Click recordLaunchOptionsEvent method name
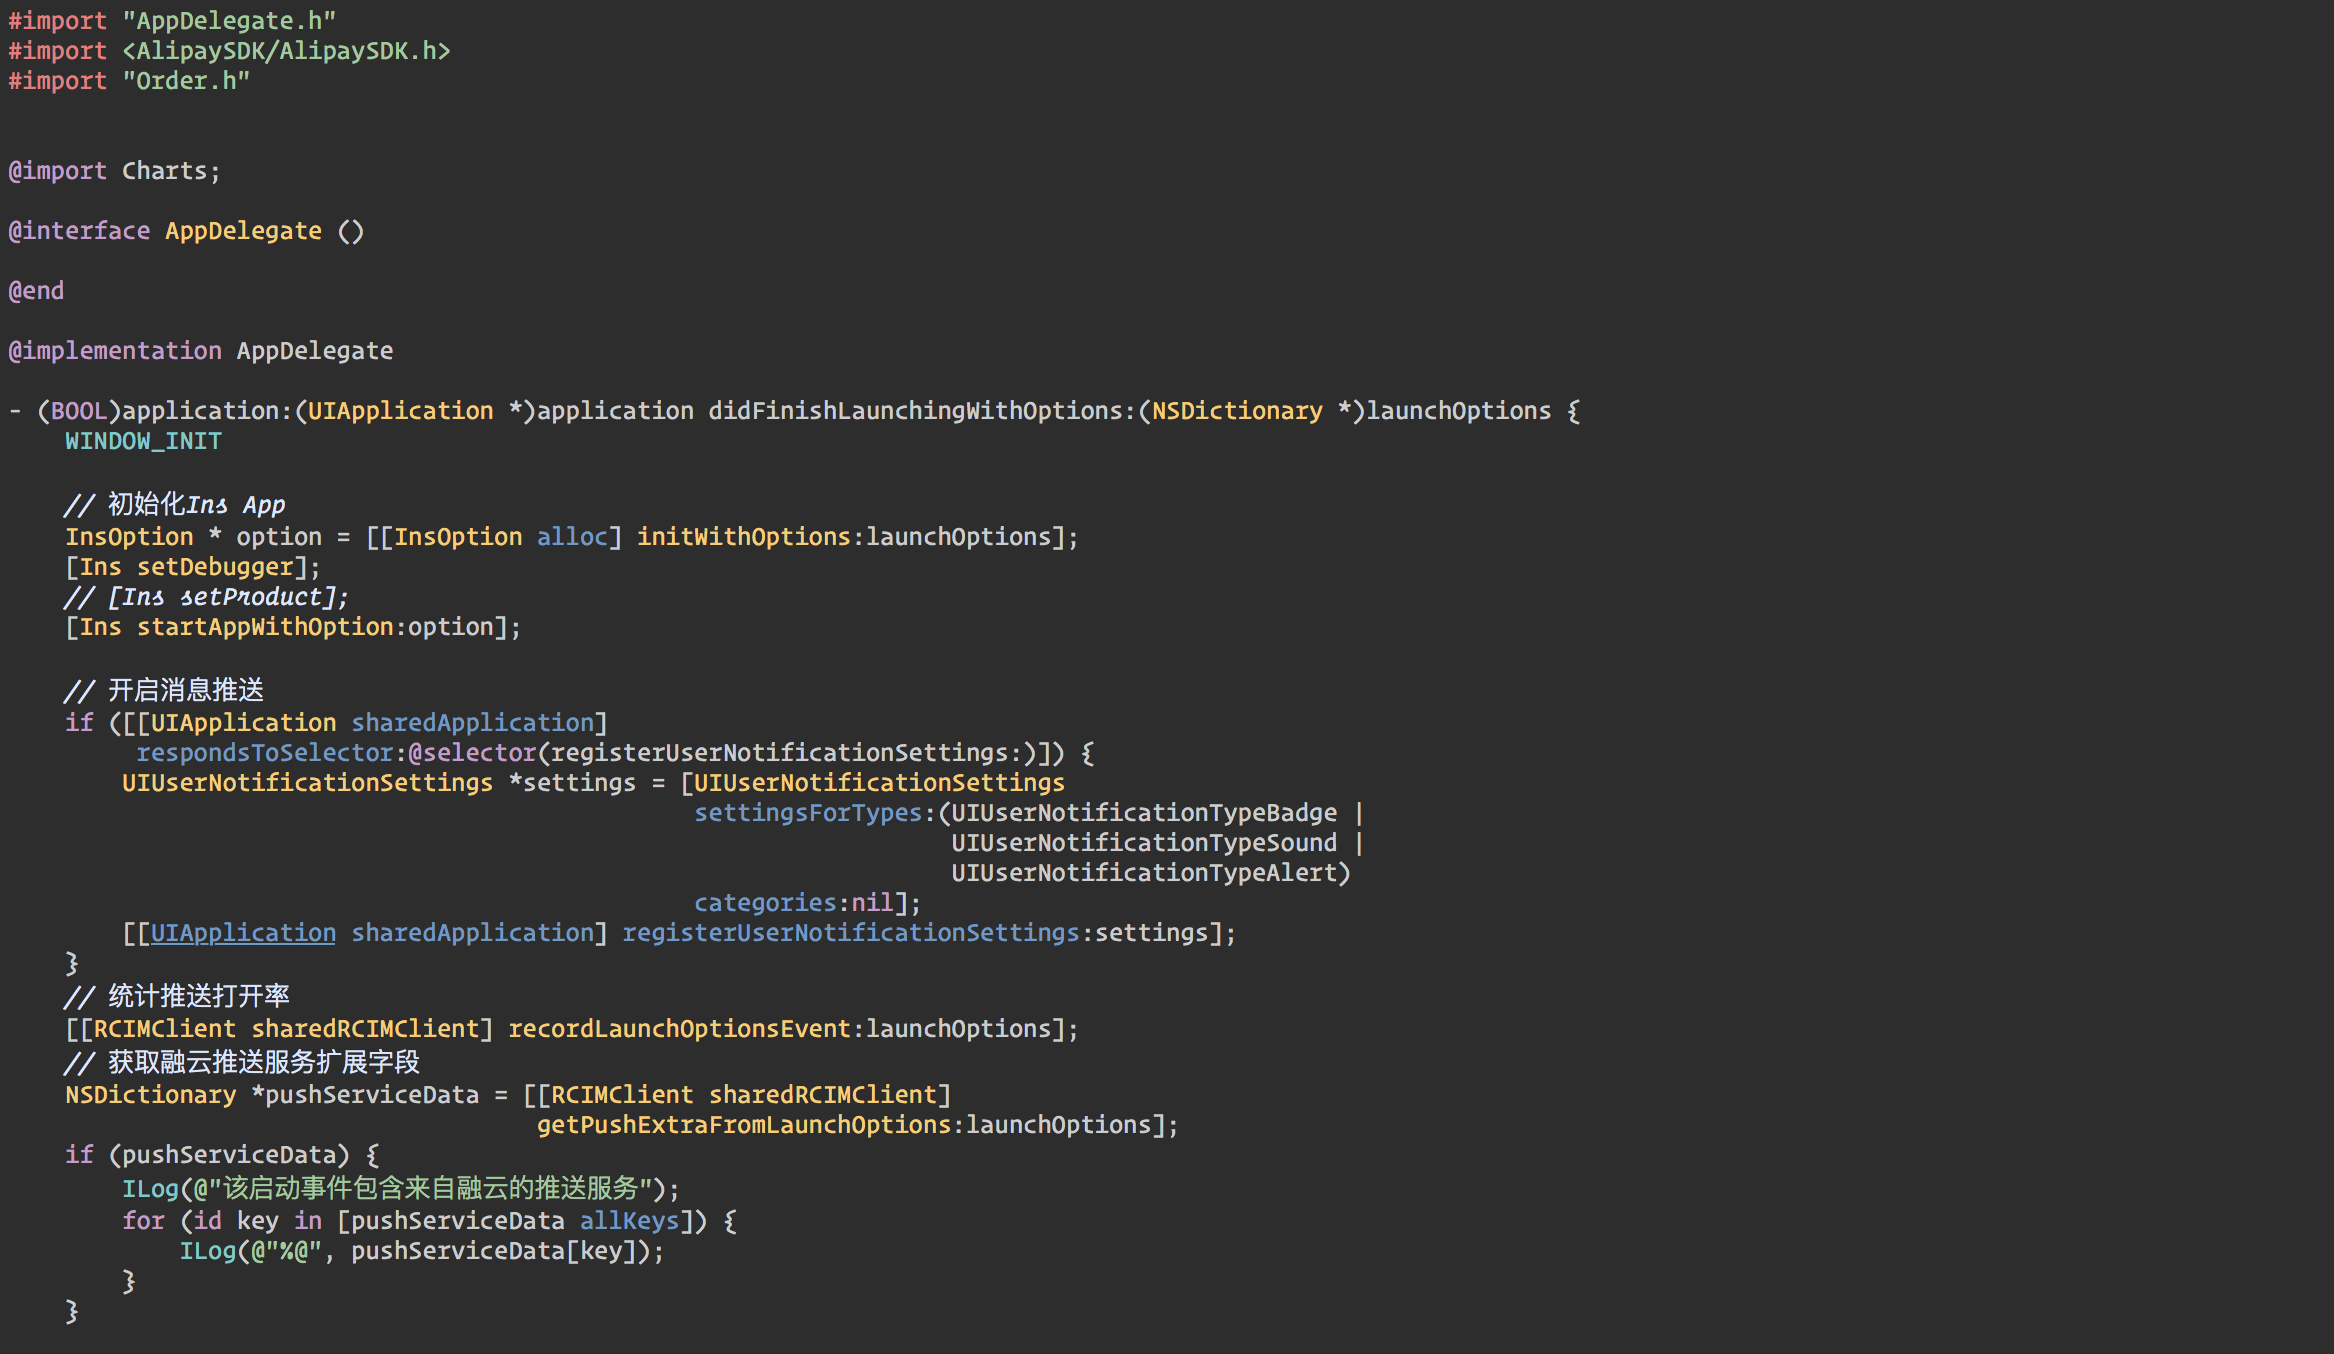Image resolution: width=2334 pixels, height=1354 pixels. [679, 1029]
